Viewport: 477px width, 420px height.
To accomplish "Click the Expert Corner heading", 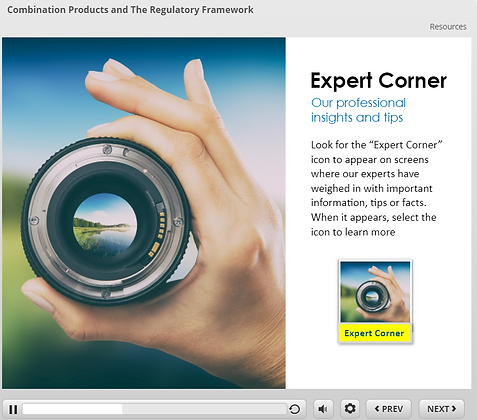I will 379,81.
